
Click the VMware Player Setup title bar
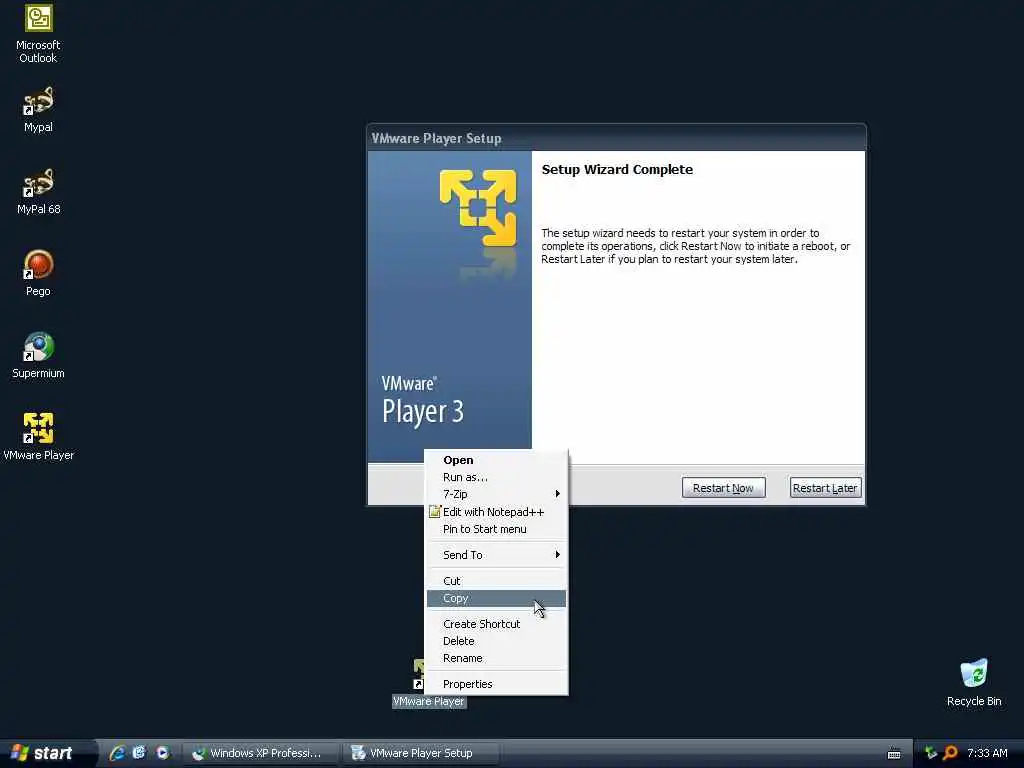pos(616,138)
